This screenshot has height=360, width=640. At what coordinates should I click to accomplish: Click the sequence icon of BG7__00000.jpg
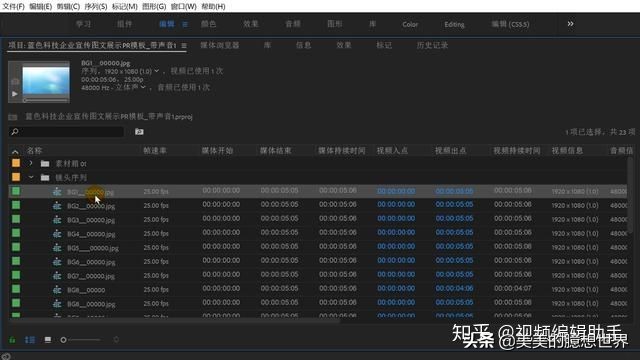(x=57, y=276)
